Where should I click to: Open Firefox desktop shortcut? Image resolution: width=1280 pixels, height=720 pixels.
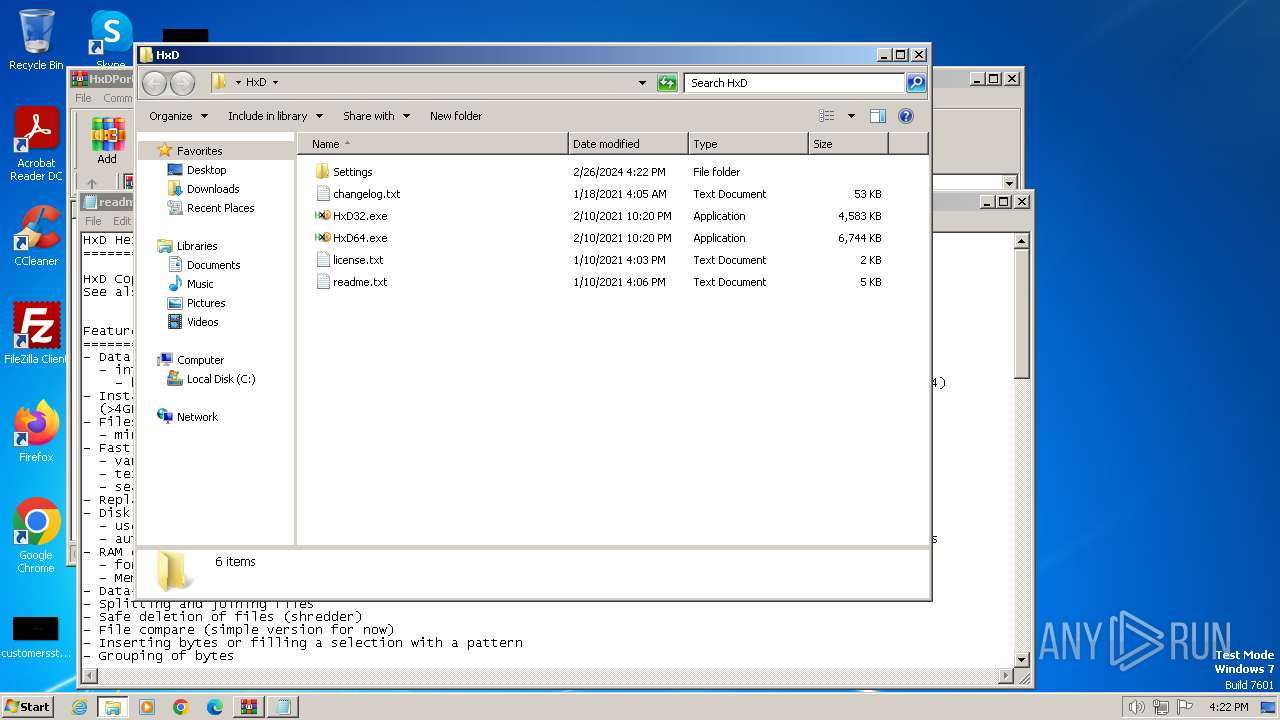click(36, 432)
